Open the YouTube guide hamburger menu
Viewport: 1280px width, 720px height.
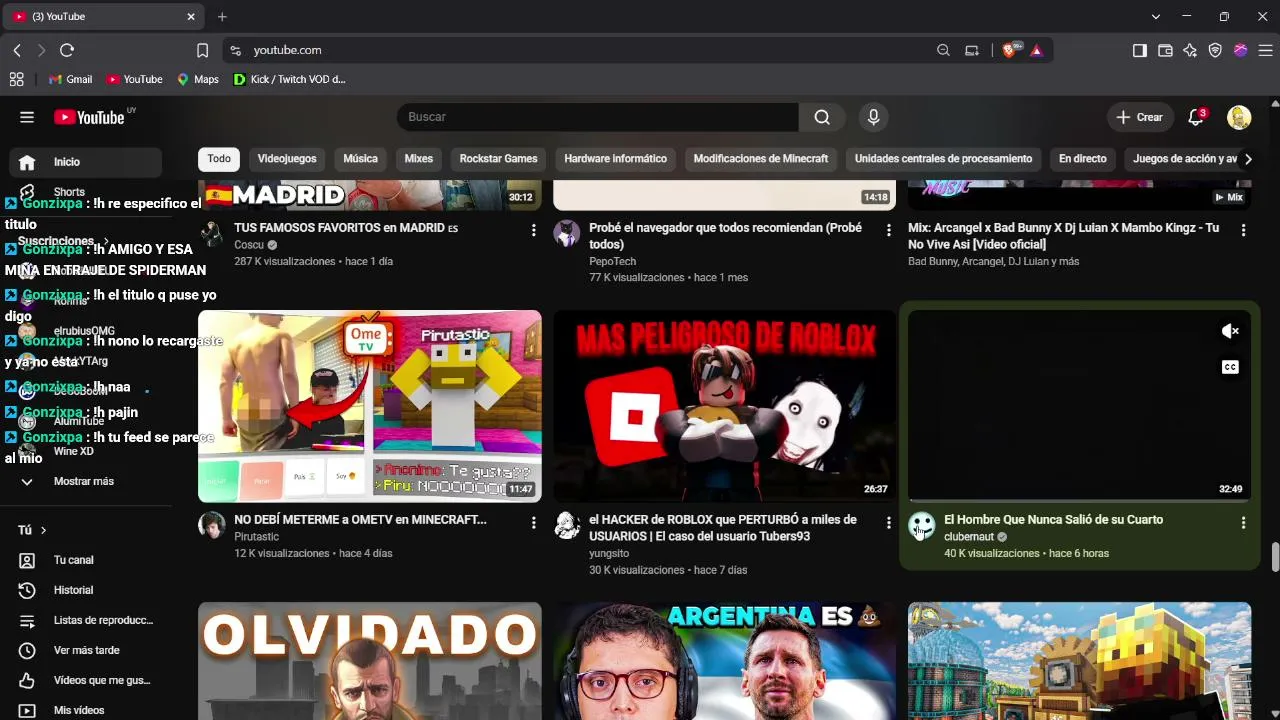[27, 117]
